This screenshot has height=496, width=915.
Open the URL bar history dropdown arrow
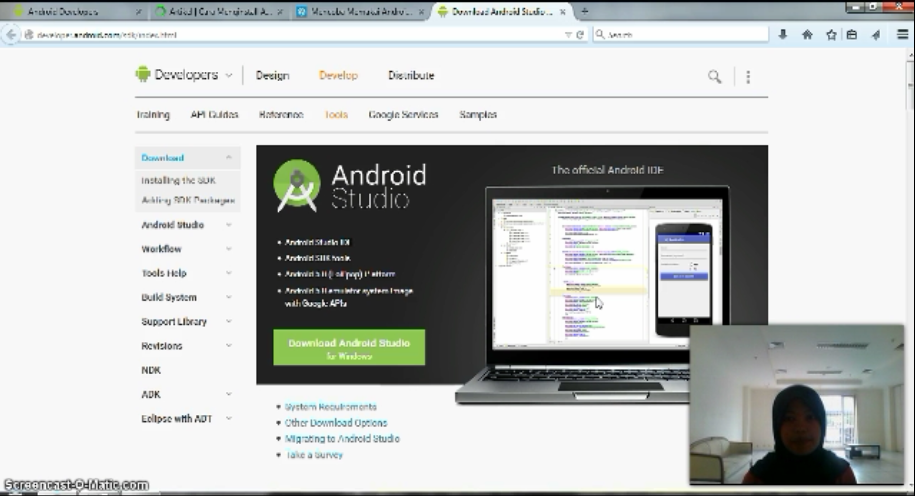pos(568,35)
